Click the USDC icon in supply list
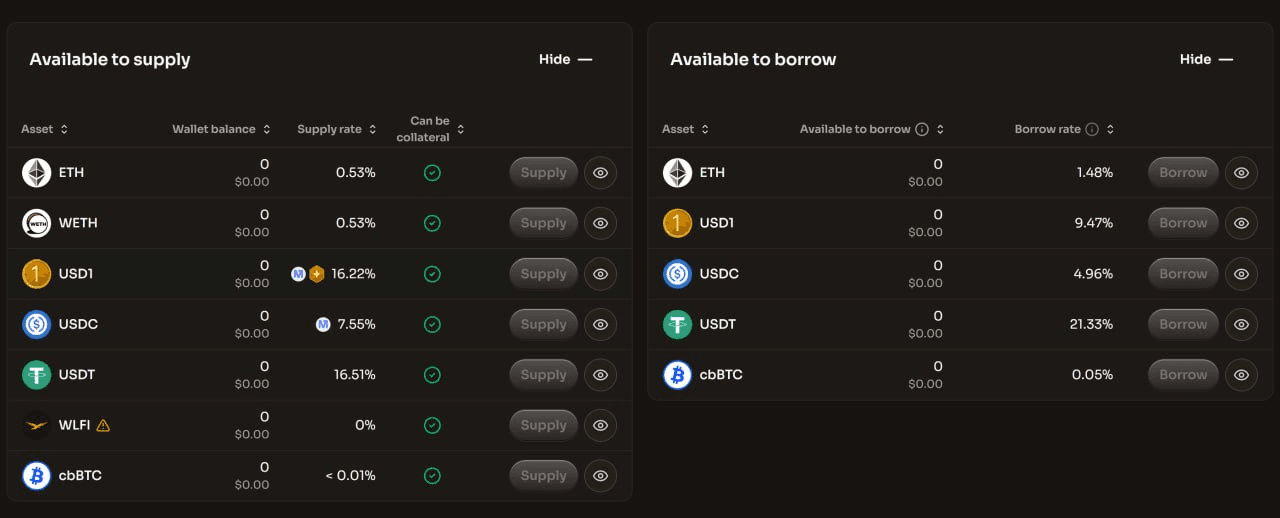Viewport: 1280px width, 518px height. (37, 324)
